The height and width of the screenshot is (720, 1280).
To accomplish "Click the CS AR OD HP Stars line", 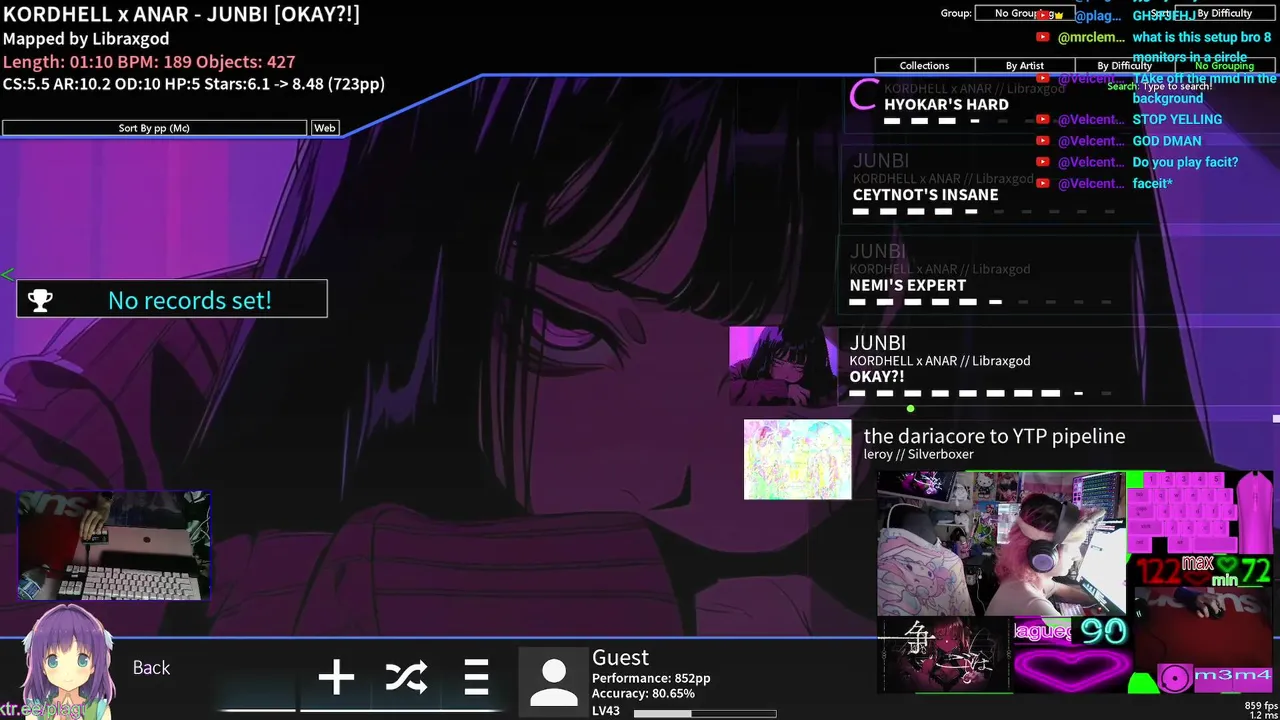I will [194, 84].
